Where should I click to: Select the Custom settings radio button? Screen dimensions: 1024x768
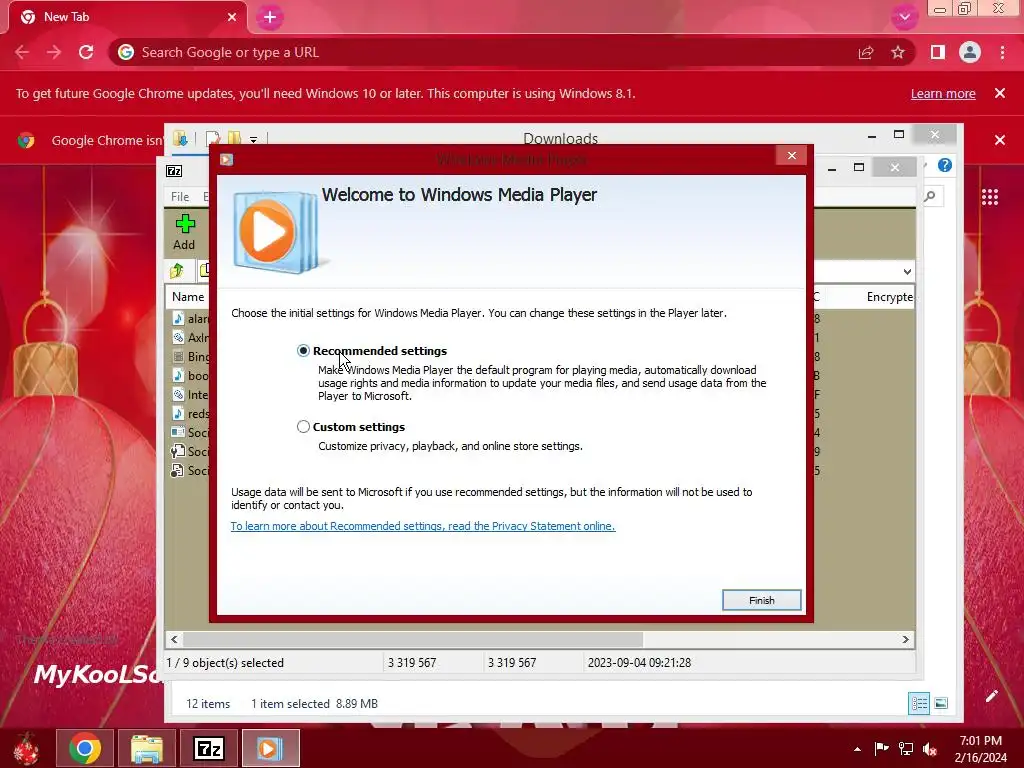[x=303, y=426]
